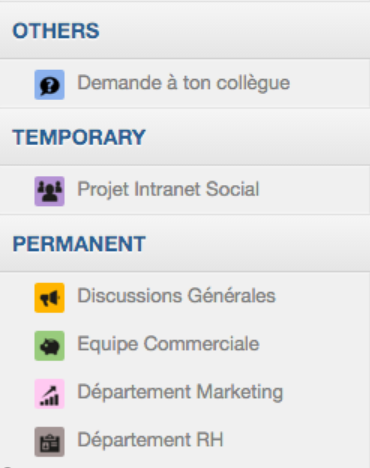Image resolution: width=370 pixels, height=468 pixels.
Task: Click empty row area beside Département RH
Action: click(x=297, y=440)
